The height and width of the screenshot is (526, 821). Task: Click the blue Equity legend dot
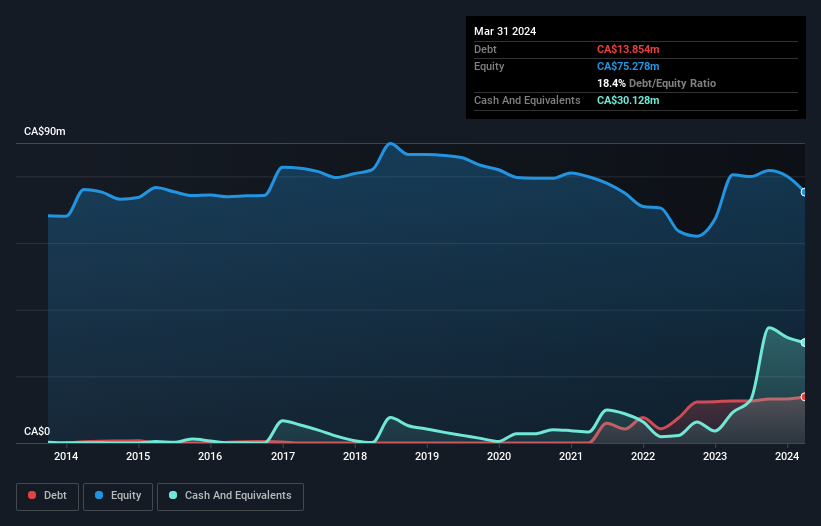tap(99, 495)
